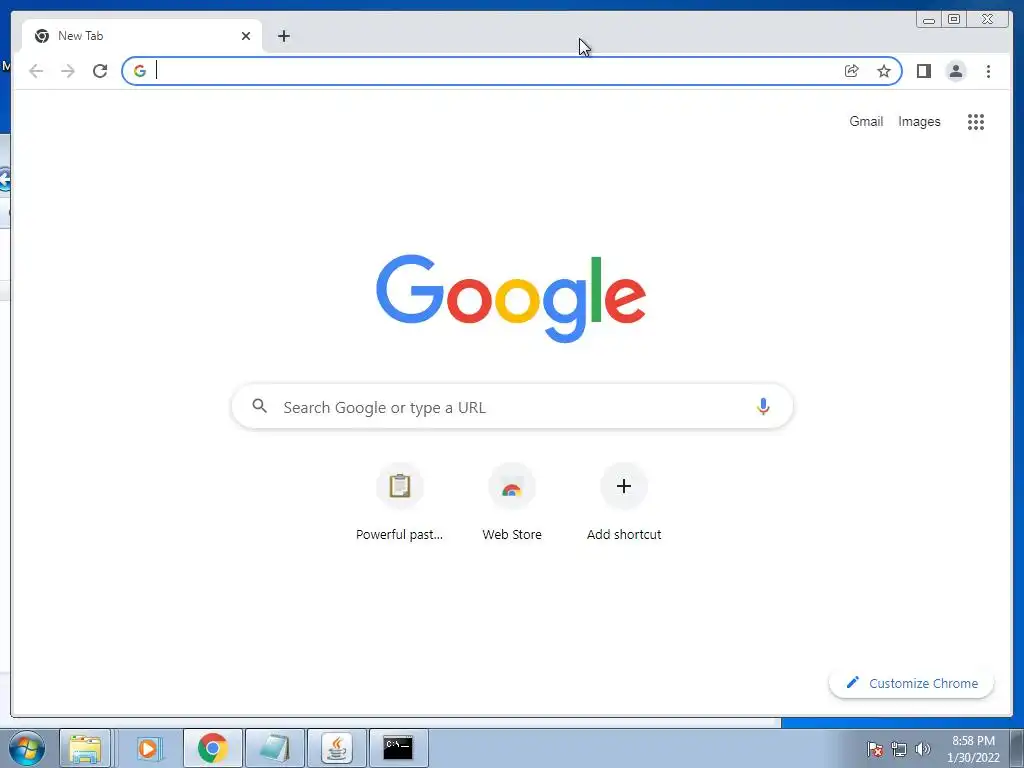Click the Customize Chrome button
Screen dimensions: 1024x768
912,683
